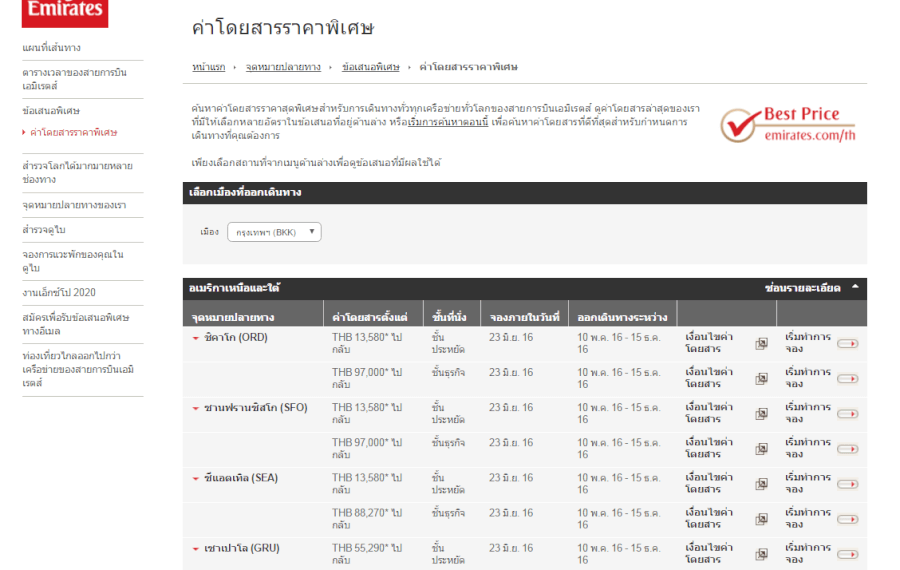The width and height of the screenshot is (900, 570).
Task: Collapse the เซาเปาโล (GRU) destination row
Action: pyautogui.click(x=196, y=549)
